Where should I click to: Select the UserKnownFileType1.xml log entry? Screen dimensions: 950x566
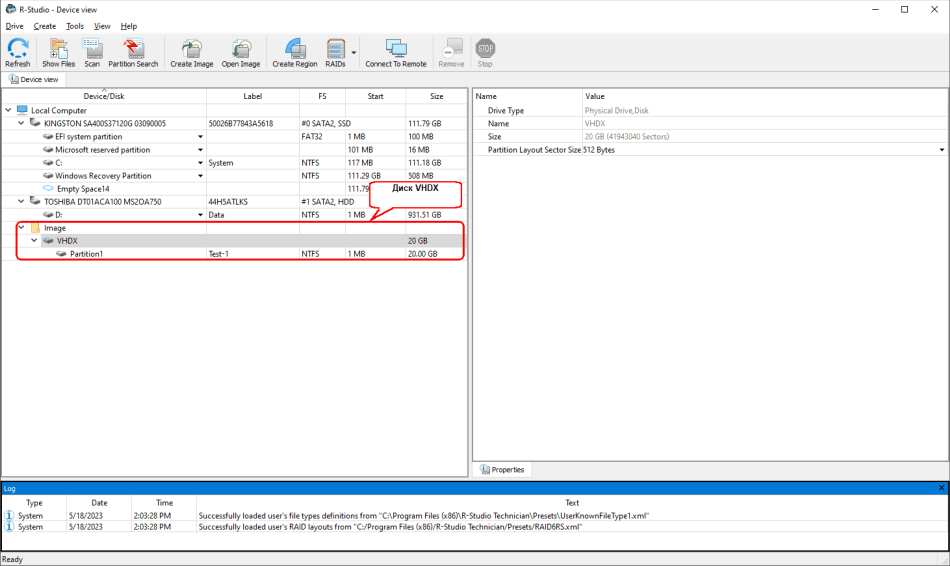(x=474, y=516)
